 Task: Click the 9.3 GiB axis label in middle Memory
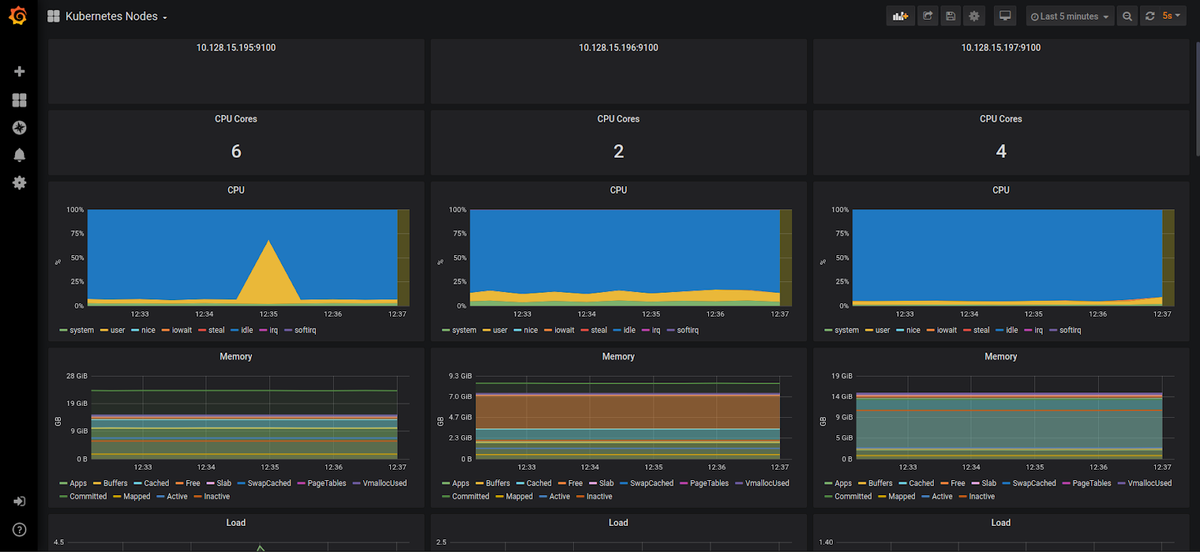[459, 375]
